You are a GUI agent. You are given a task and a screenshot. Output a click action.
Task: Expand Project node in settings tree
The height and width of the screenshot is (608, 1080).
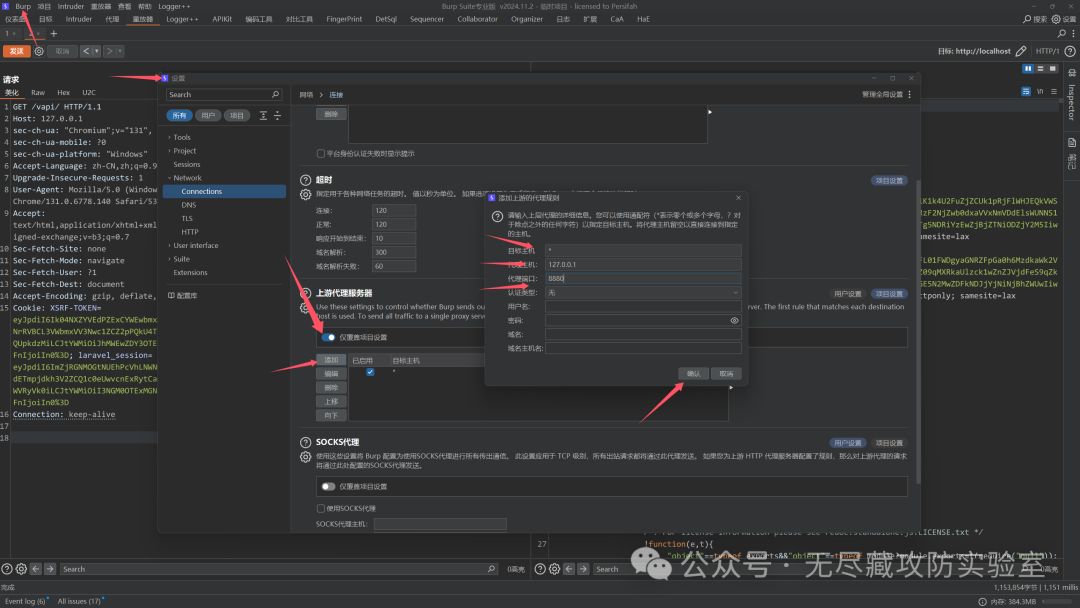(x=169, y=151)
